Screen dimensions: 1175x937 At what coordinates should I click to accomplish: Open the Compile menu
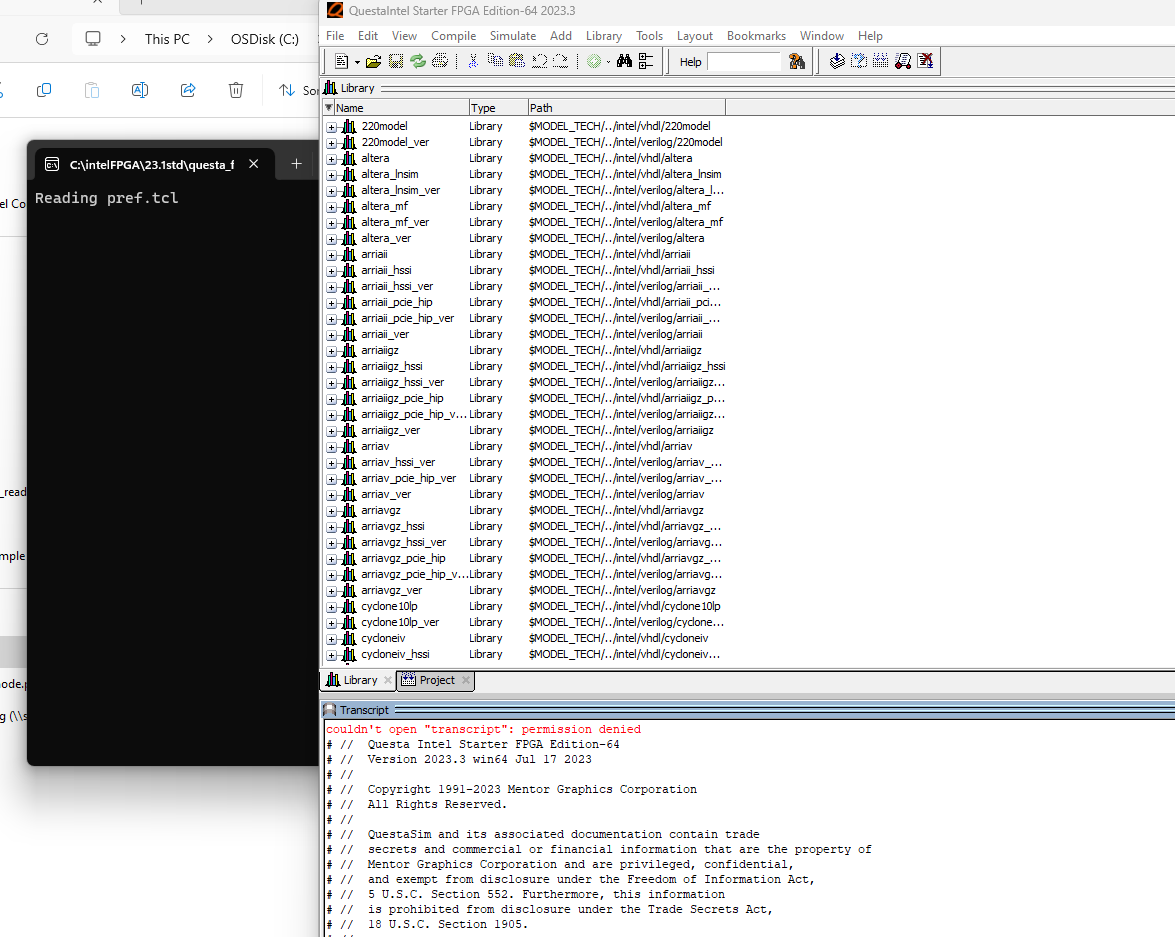click(x=453, y=36)
